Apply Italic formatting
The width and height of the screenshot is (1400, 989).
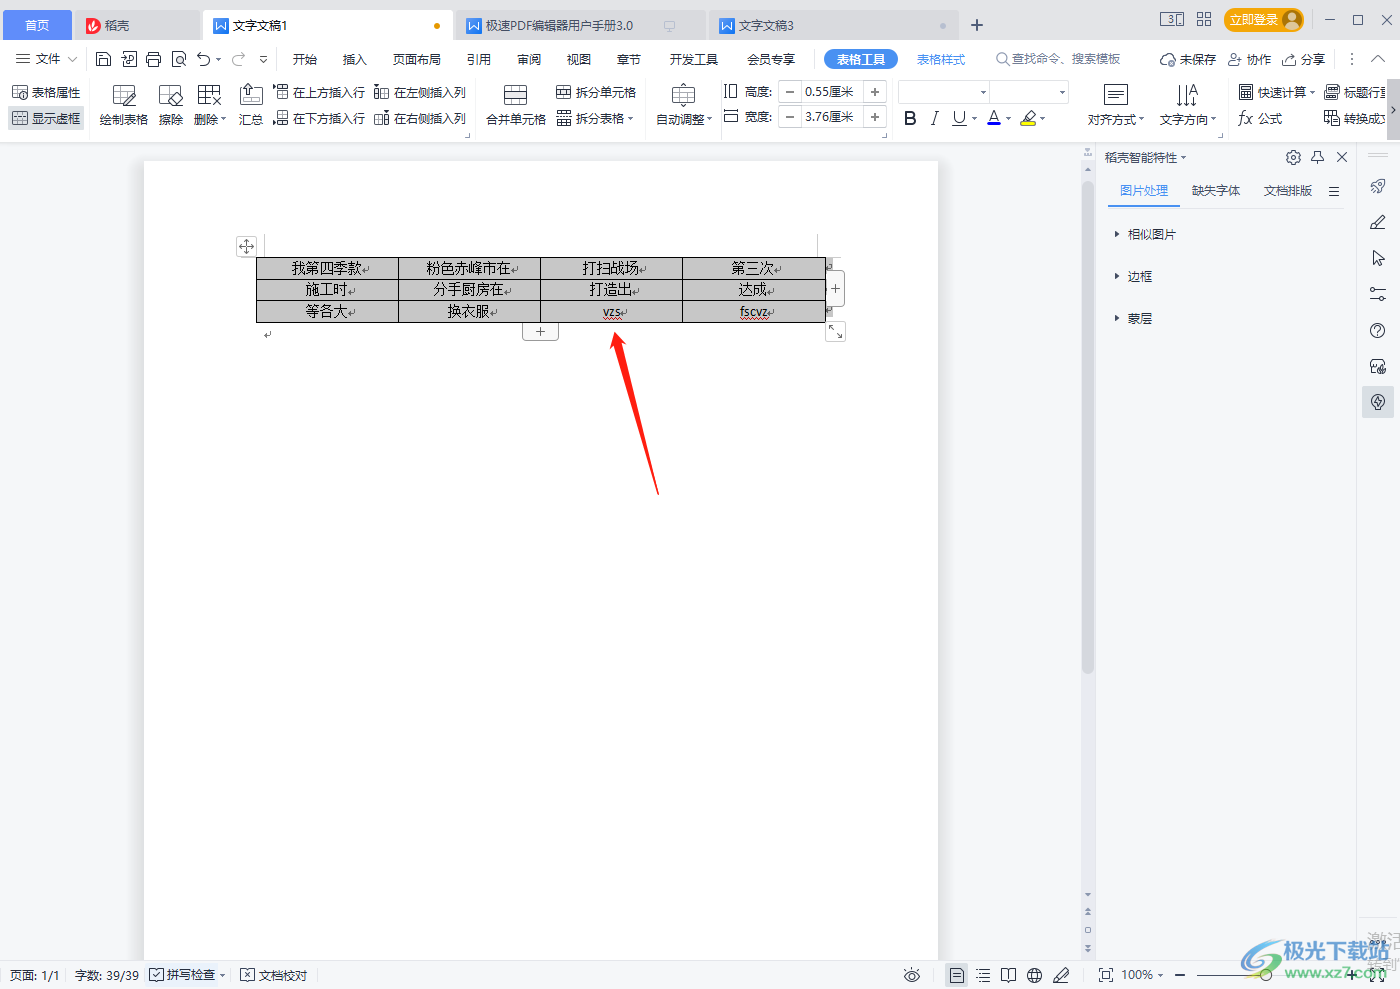[934, 118]
